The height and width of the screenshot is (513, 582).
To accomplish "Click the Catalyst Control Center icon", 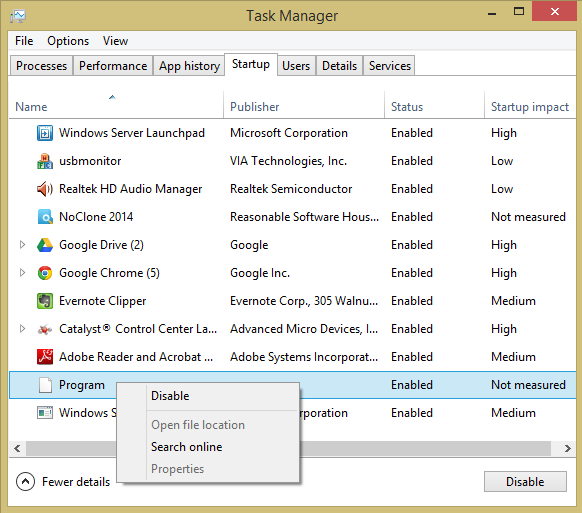I will (45, 329).
